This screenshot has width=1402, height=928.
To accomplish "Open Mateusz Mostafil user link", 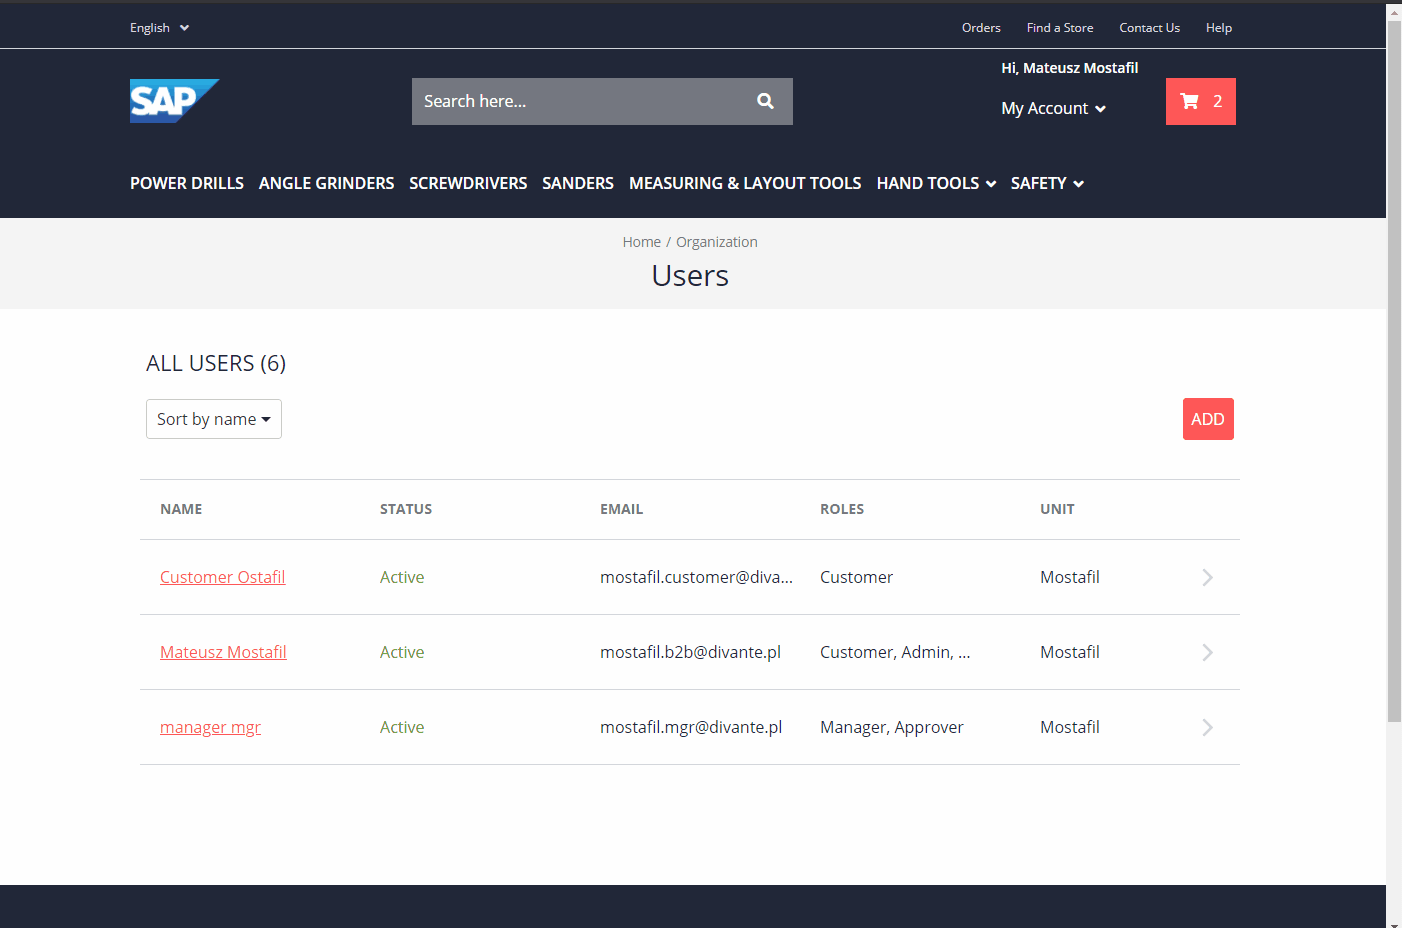I will (x=223, y=652).
